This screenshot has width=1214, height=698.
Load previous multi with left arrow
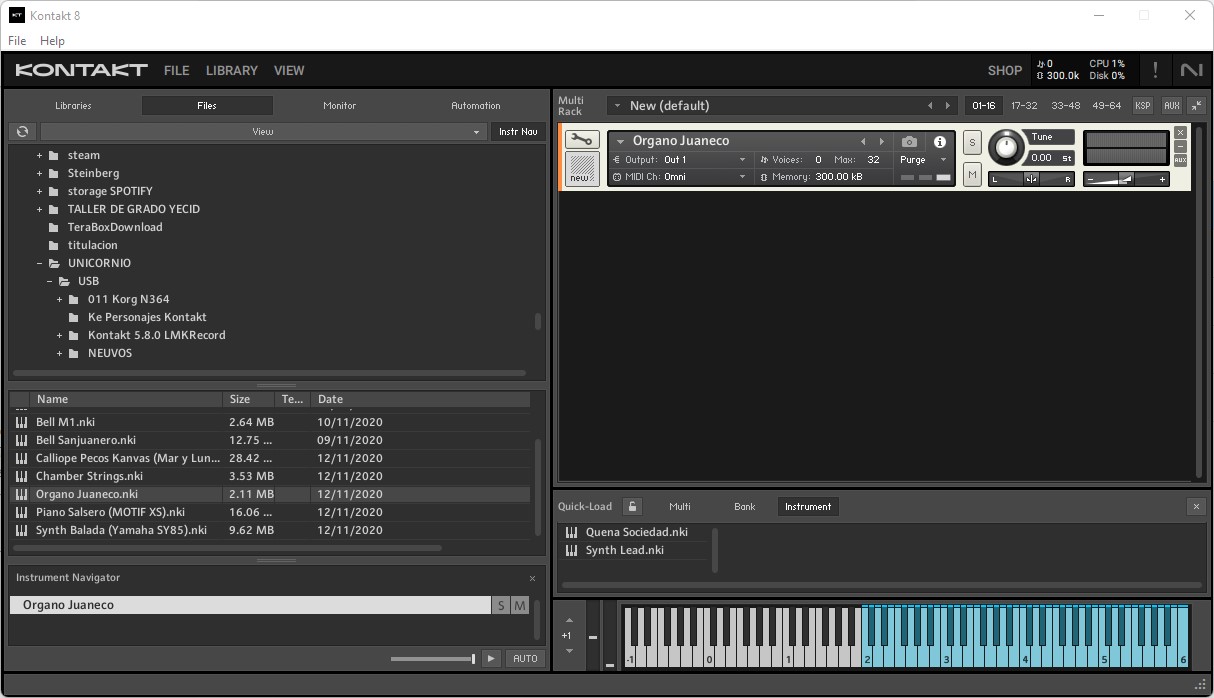pyautogui.click(x=930, y=105)
